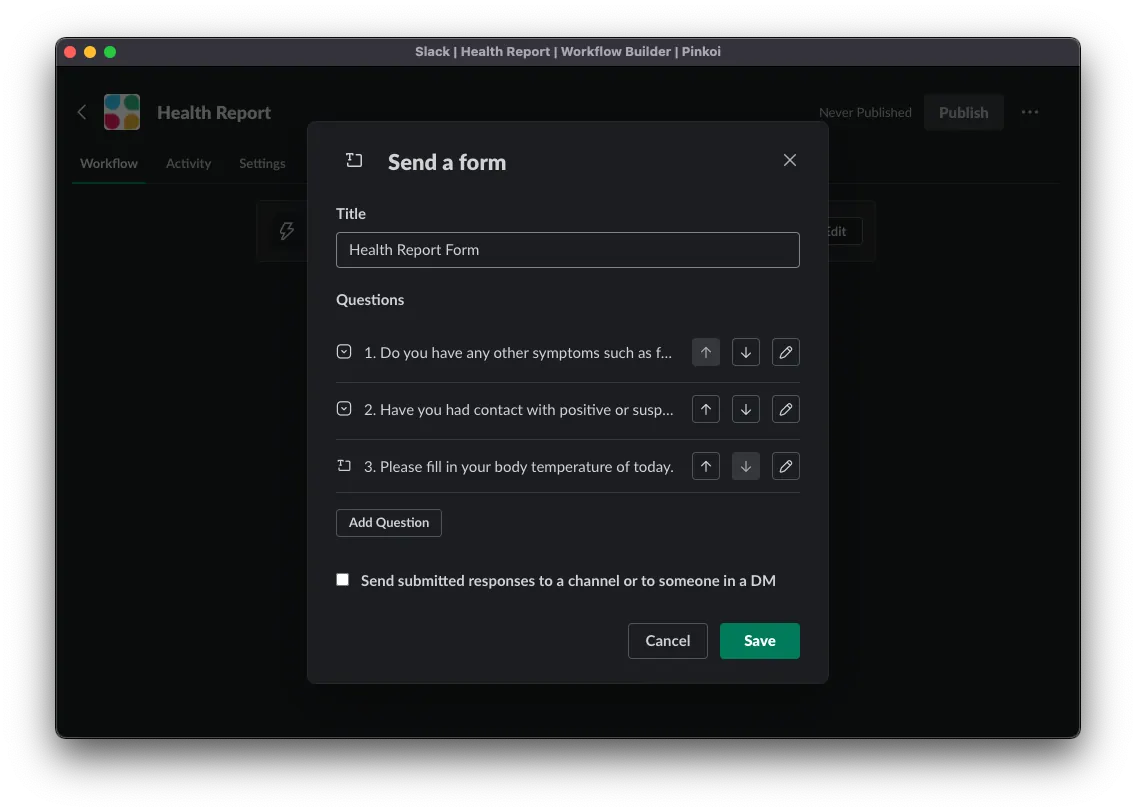Open the three-dot more options menu
Image resolution: width=1136 pixels, height=812 pixels.
tap(1030, 112)
